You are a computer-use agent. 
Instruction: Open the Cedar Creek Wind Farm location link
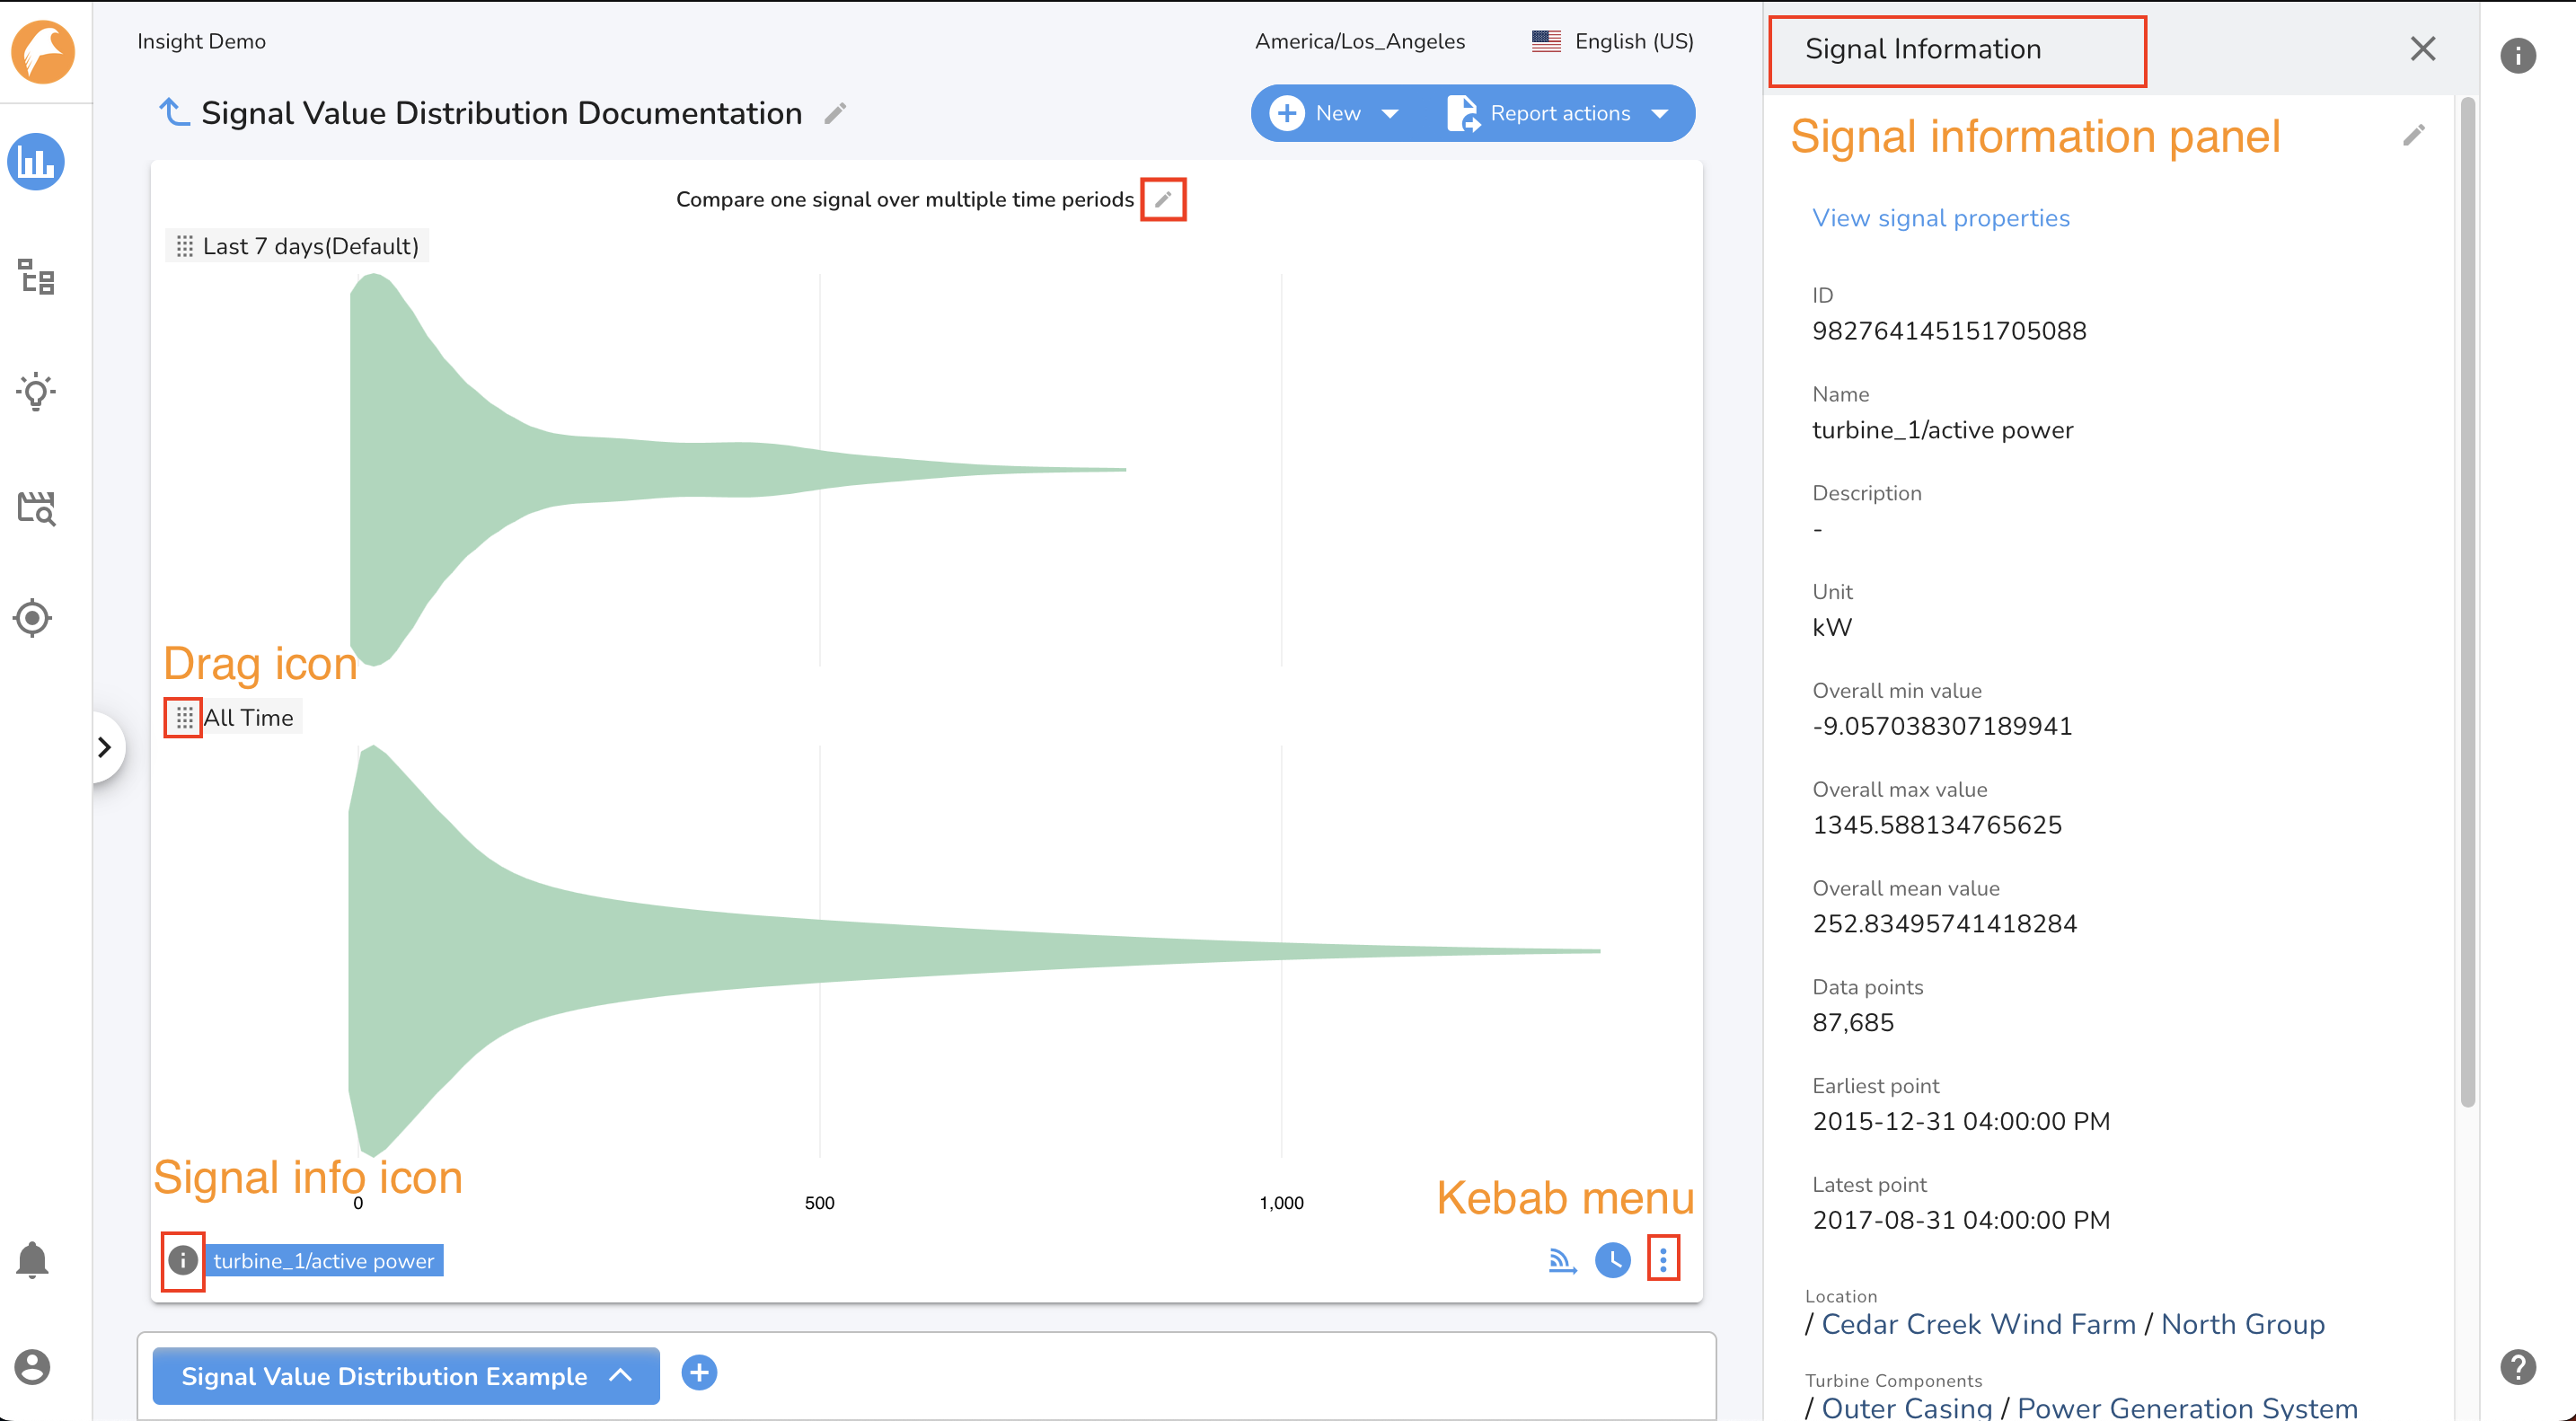[1978, 1323]
